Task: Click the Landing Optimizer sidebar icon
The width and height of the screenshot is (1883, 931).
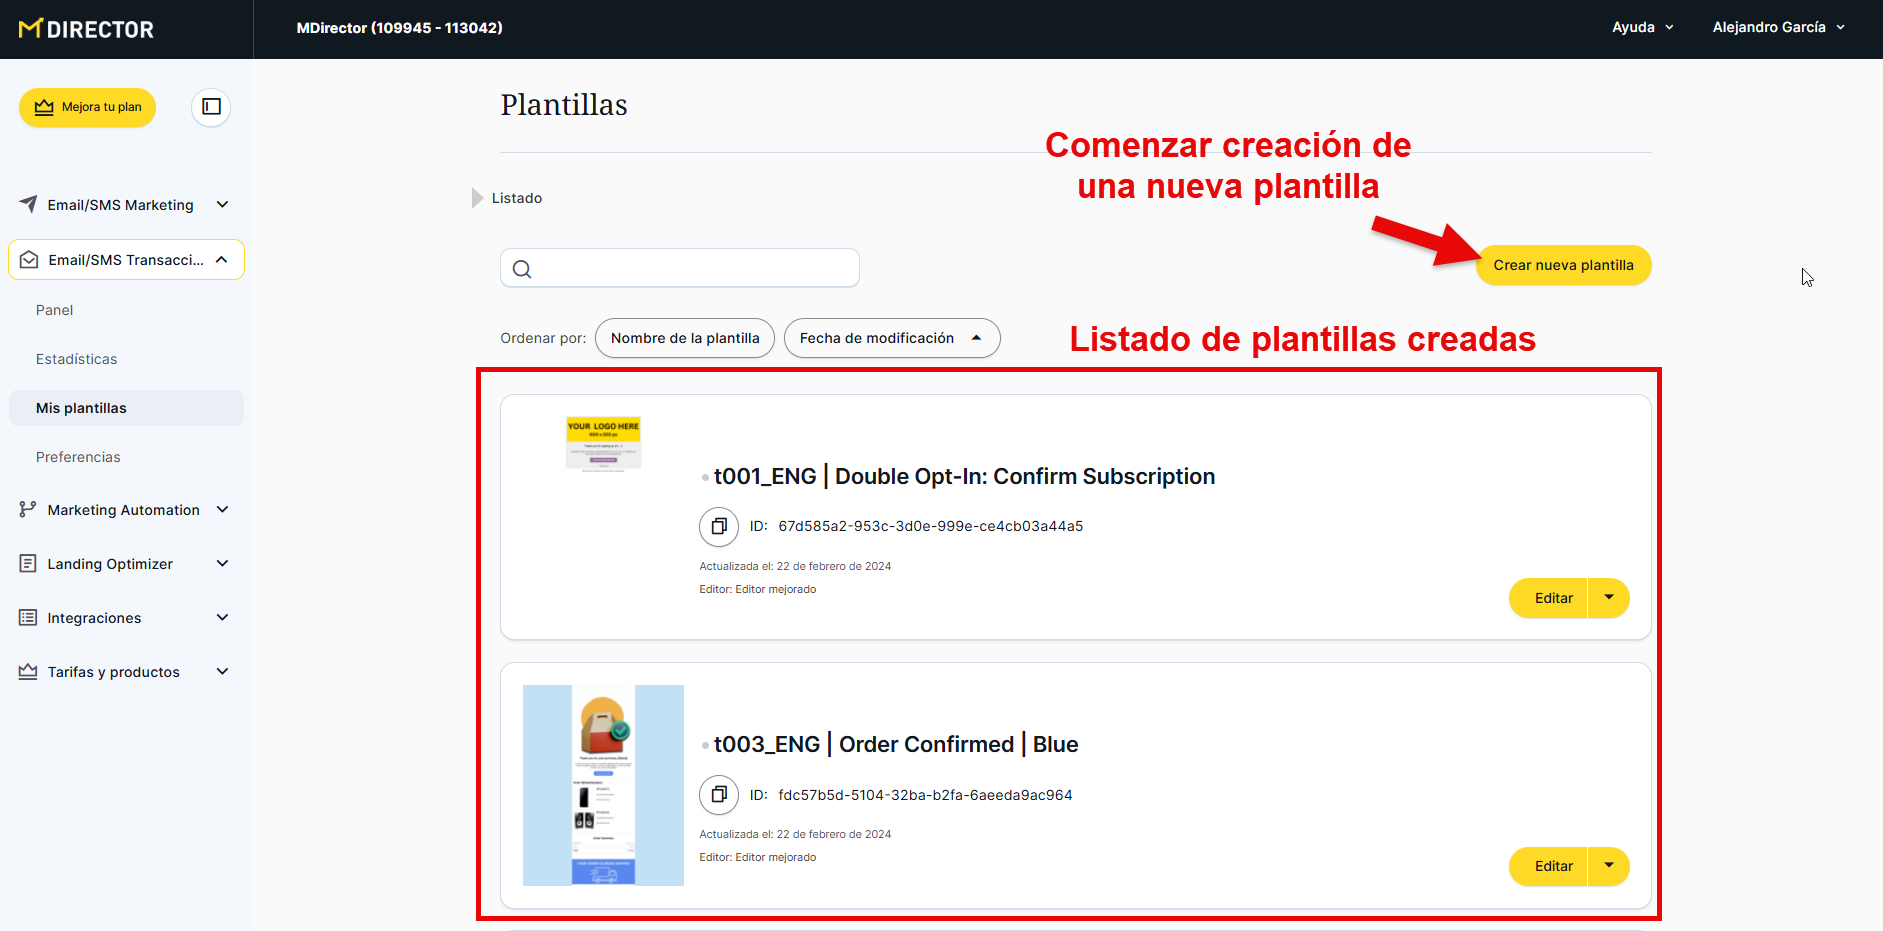Action: point(28,564)
